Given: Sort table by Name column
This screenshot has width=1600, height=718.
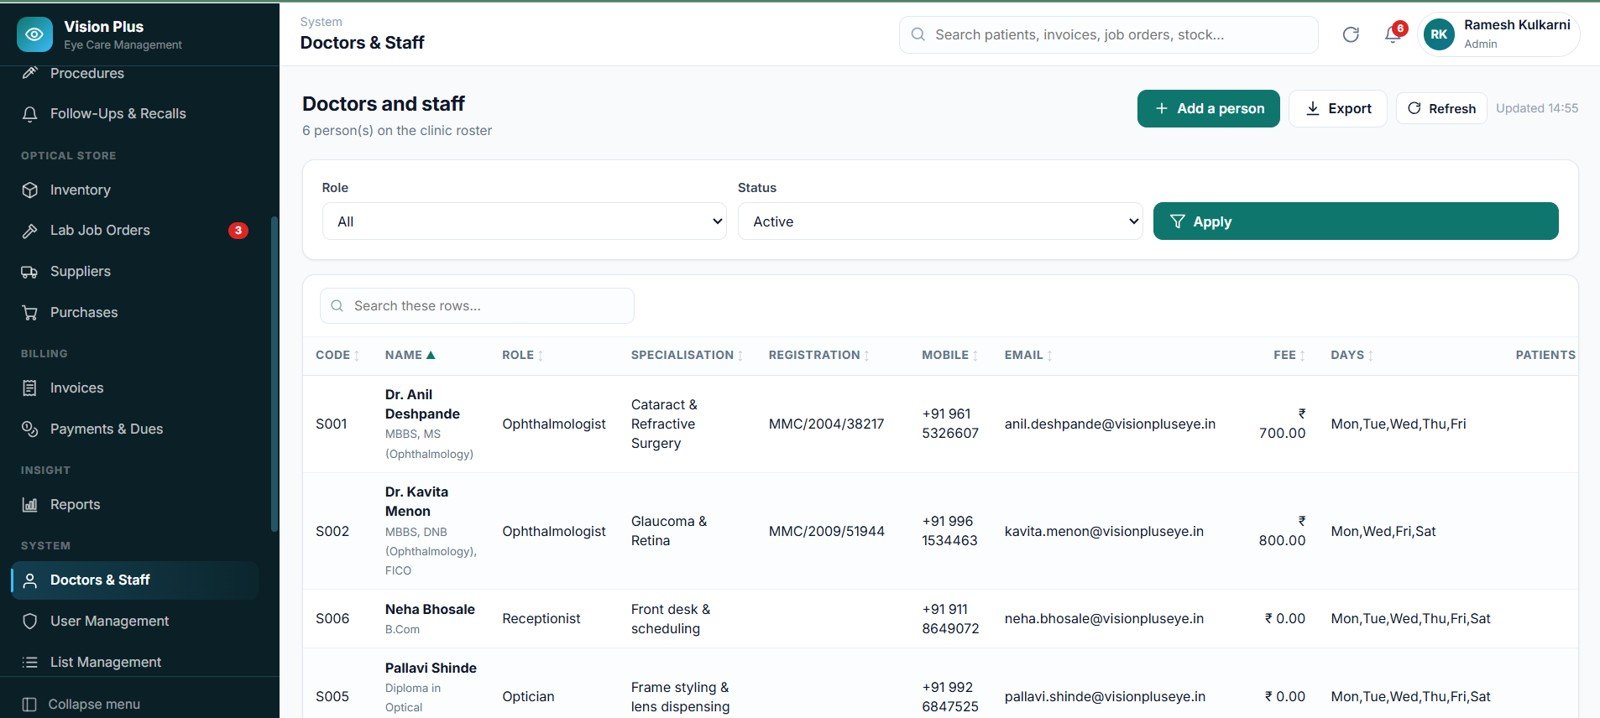Looking at the screenshot, I should 410,355.
